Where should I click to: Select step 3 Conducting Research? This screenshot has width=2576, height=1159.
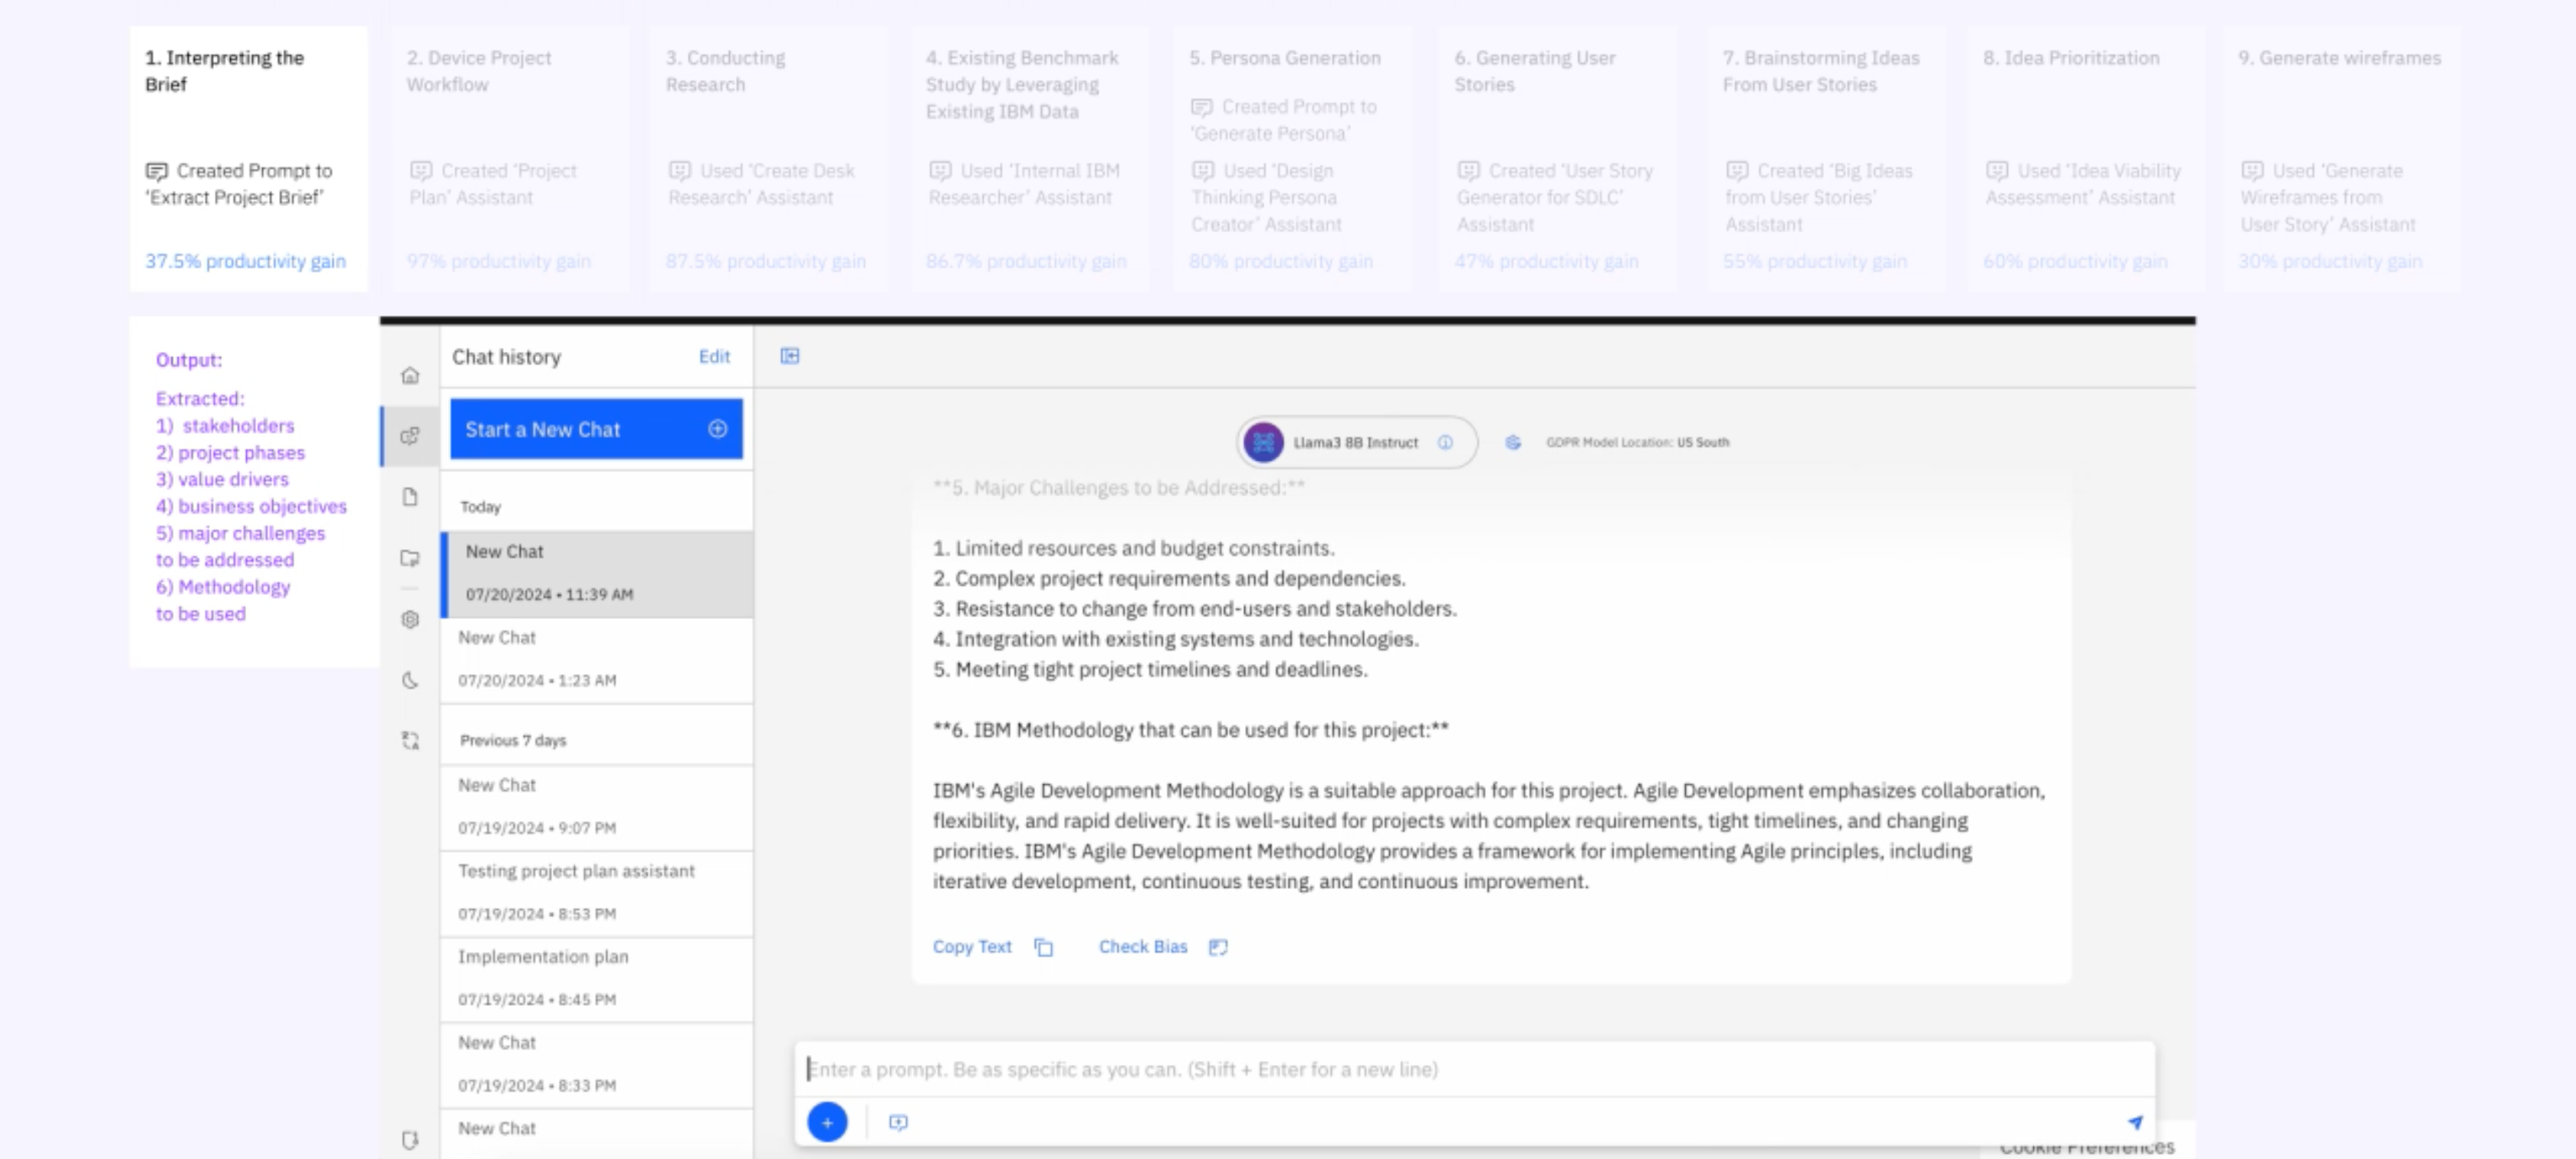tap(769, 159)
